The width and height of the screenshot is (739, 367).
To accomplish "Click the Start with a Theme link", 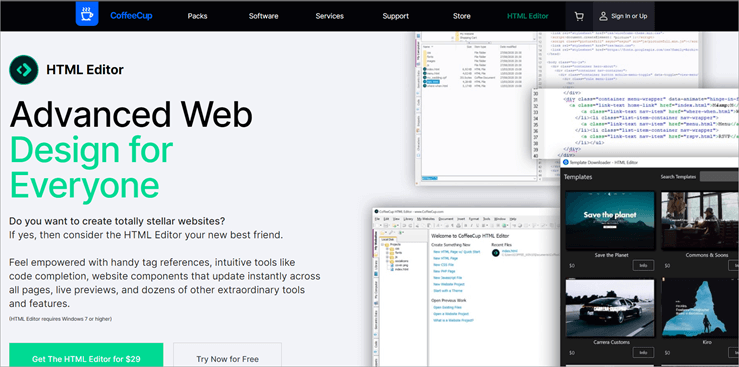I will (448, 291).
